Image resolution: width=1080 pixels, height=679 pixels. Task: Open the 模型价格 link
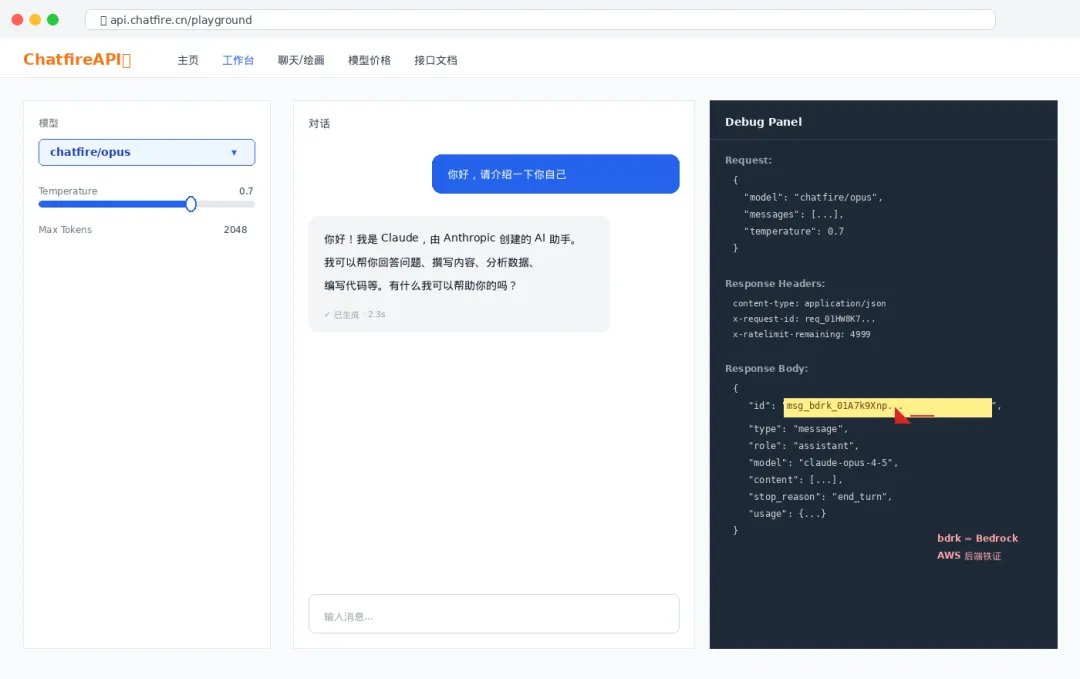pyautogui.click(x=369, y=60)
